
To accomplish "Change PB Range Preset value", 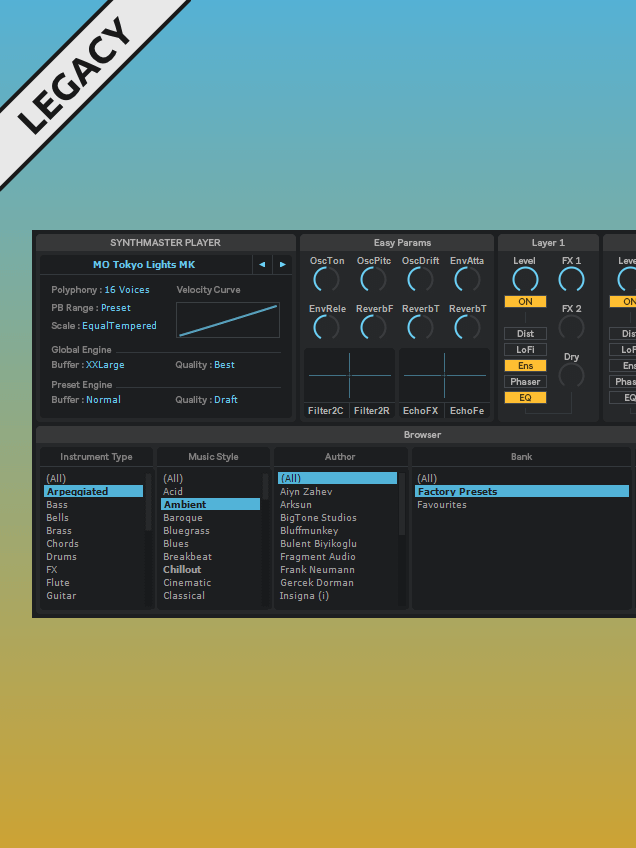I will coord(116,308).
